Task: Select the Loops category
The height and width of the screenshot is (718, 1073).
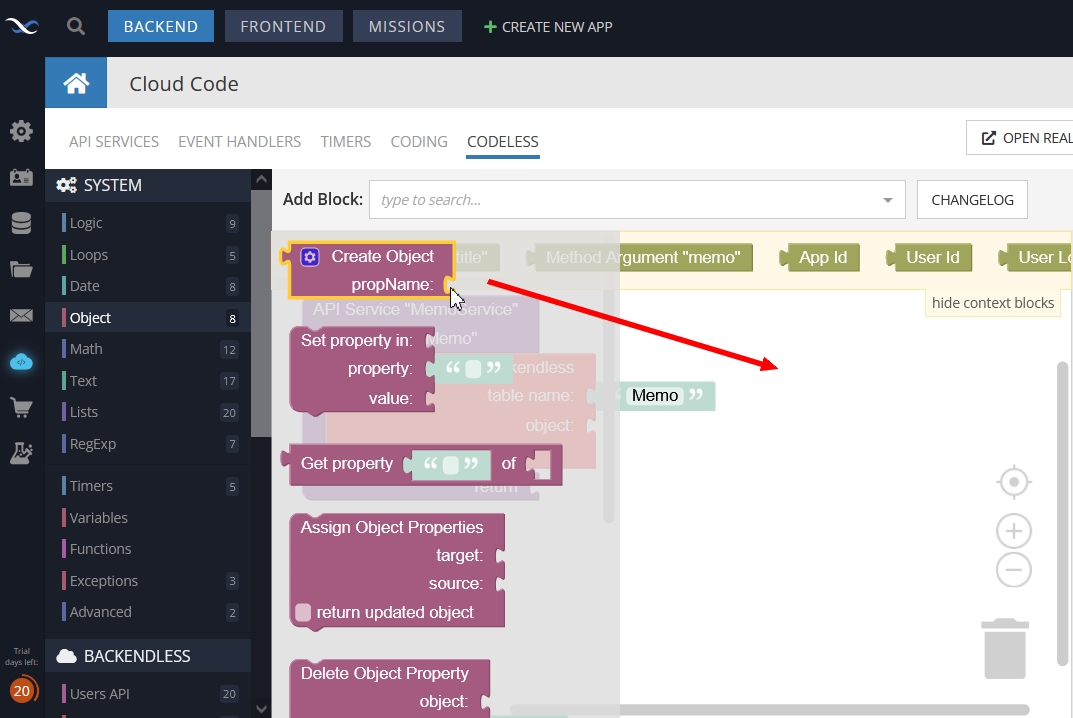Action: pyautogui.click(x=148, y=255)
